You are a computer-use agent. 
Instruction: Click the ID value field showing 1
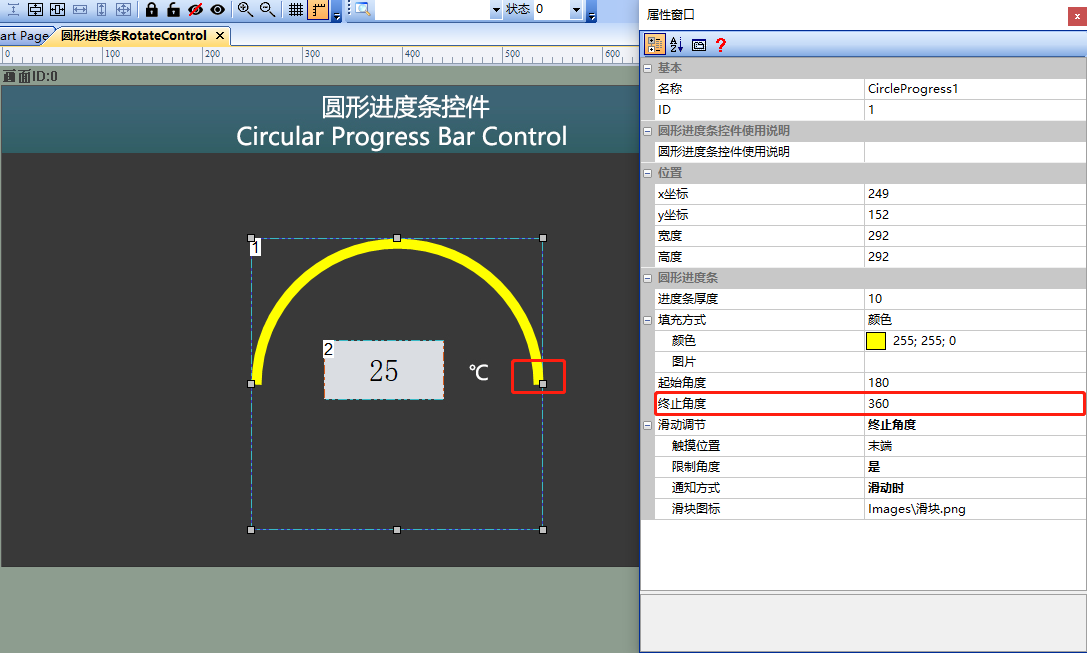[x=975, y=110]
